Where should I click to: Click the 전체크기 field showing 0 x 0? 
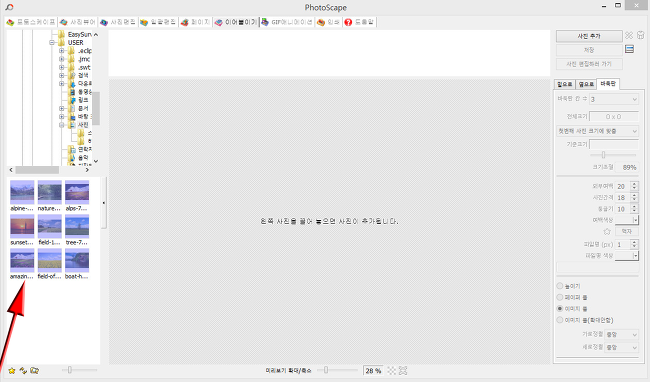pyautogui.click(x=614, y=117)
